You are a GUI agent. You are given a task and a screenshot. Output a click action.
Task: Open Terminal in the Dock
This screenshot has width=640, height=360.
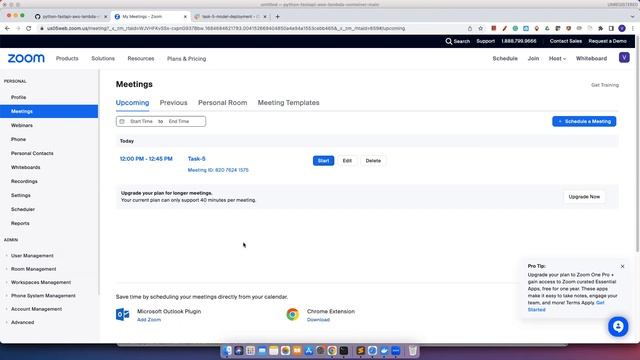pos(344,350)
